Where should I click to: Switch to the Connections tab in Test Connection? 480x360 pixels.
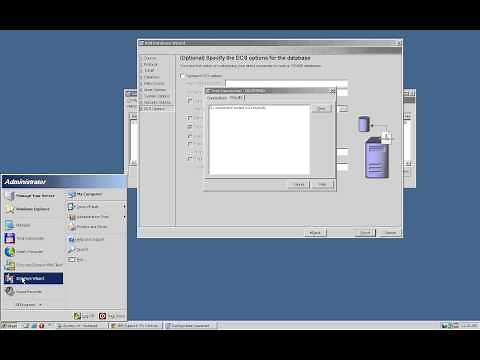click(217, 98)
